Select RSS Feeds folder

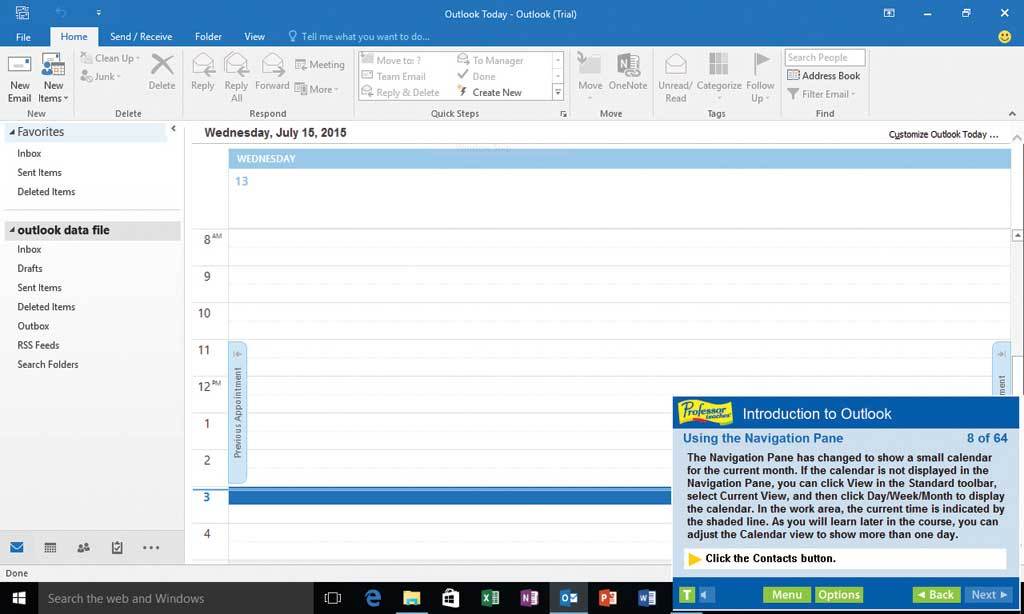coord(38,345)
